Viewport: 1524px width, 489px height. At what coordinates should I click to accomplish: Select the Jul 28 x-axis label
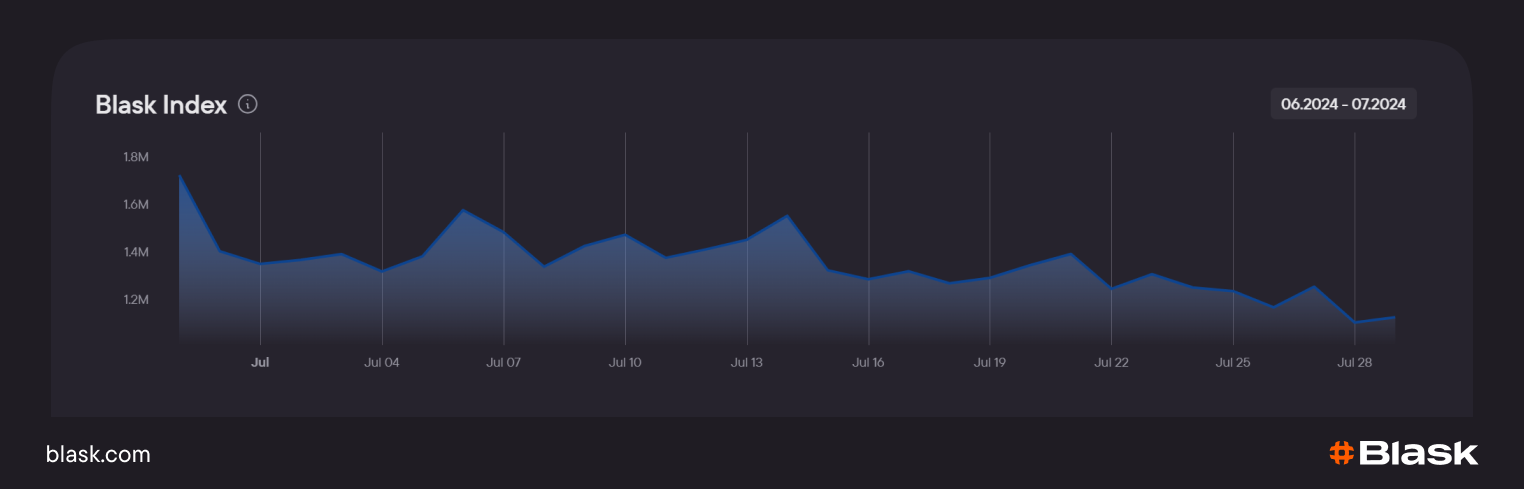coord(1354,363)
